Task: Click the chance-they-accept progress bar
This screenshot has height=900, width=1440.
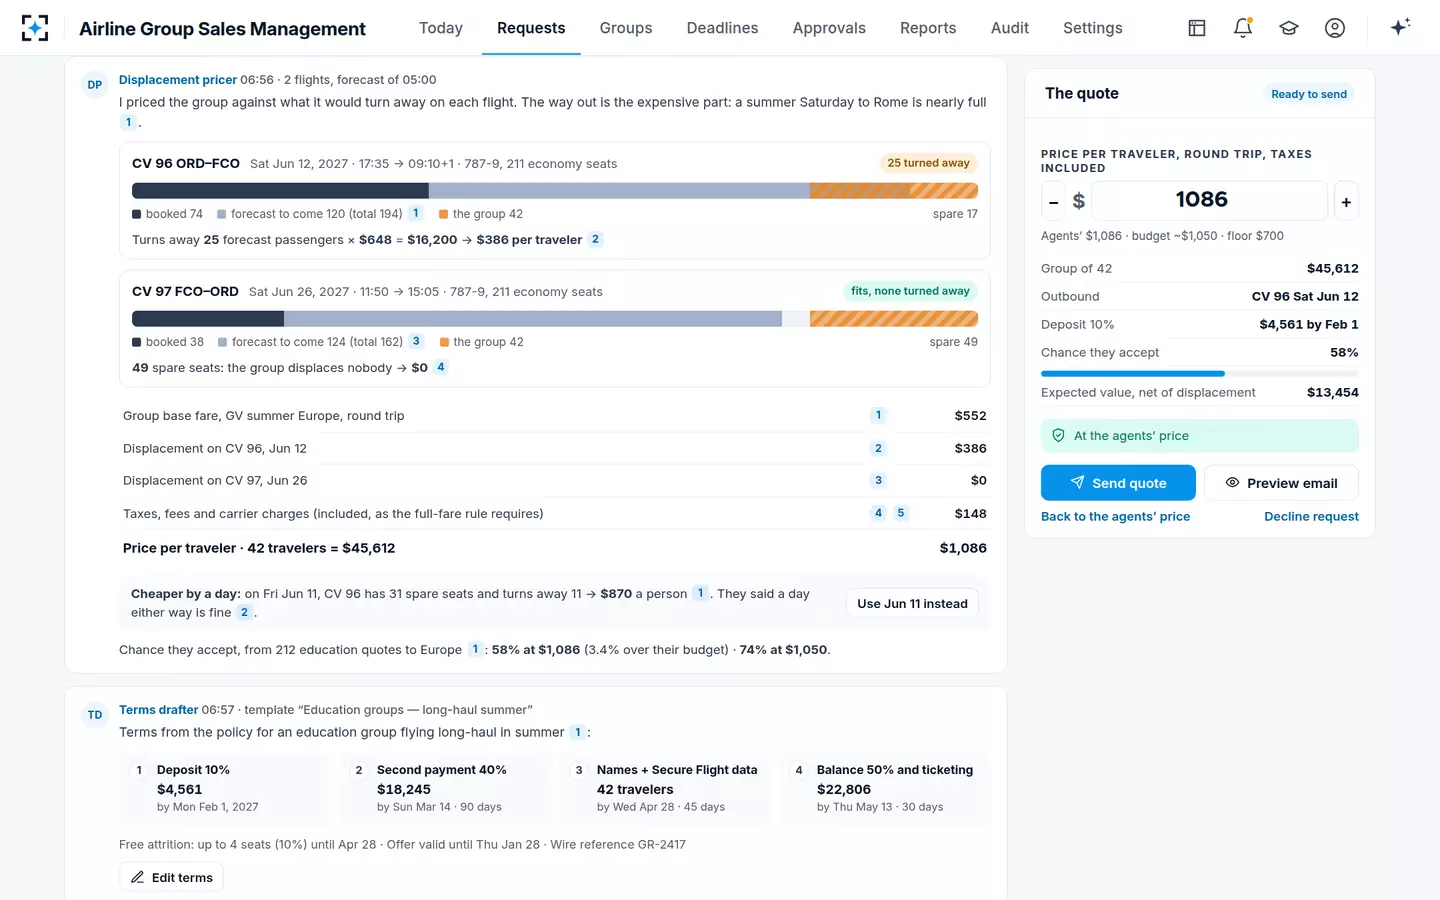Action: (1200, 373)
